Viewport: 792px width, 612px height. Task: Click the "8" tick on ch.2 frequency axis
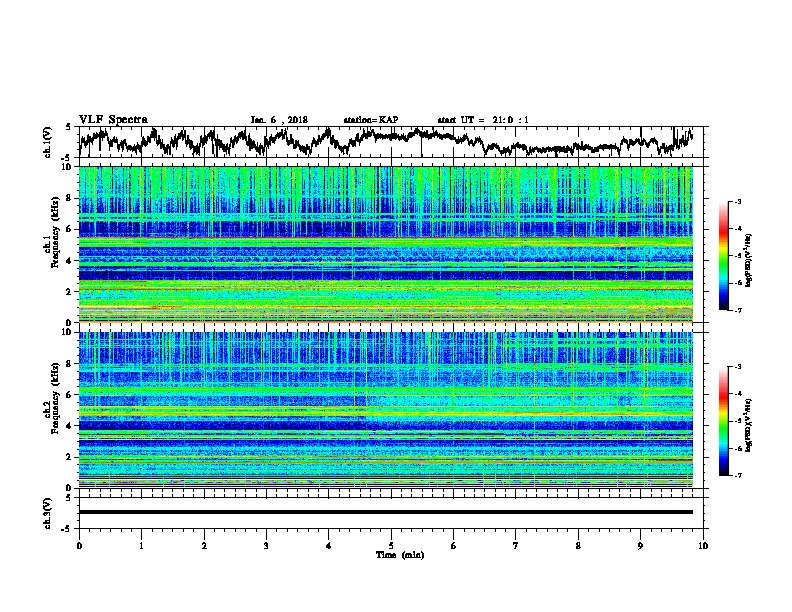pos(70,364)
